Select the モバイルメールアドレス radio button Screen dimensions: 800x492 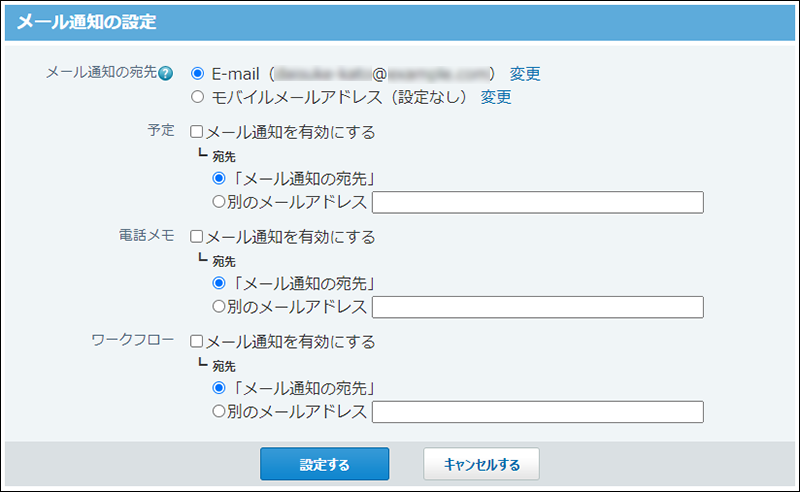pos(197,96)
